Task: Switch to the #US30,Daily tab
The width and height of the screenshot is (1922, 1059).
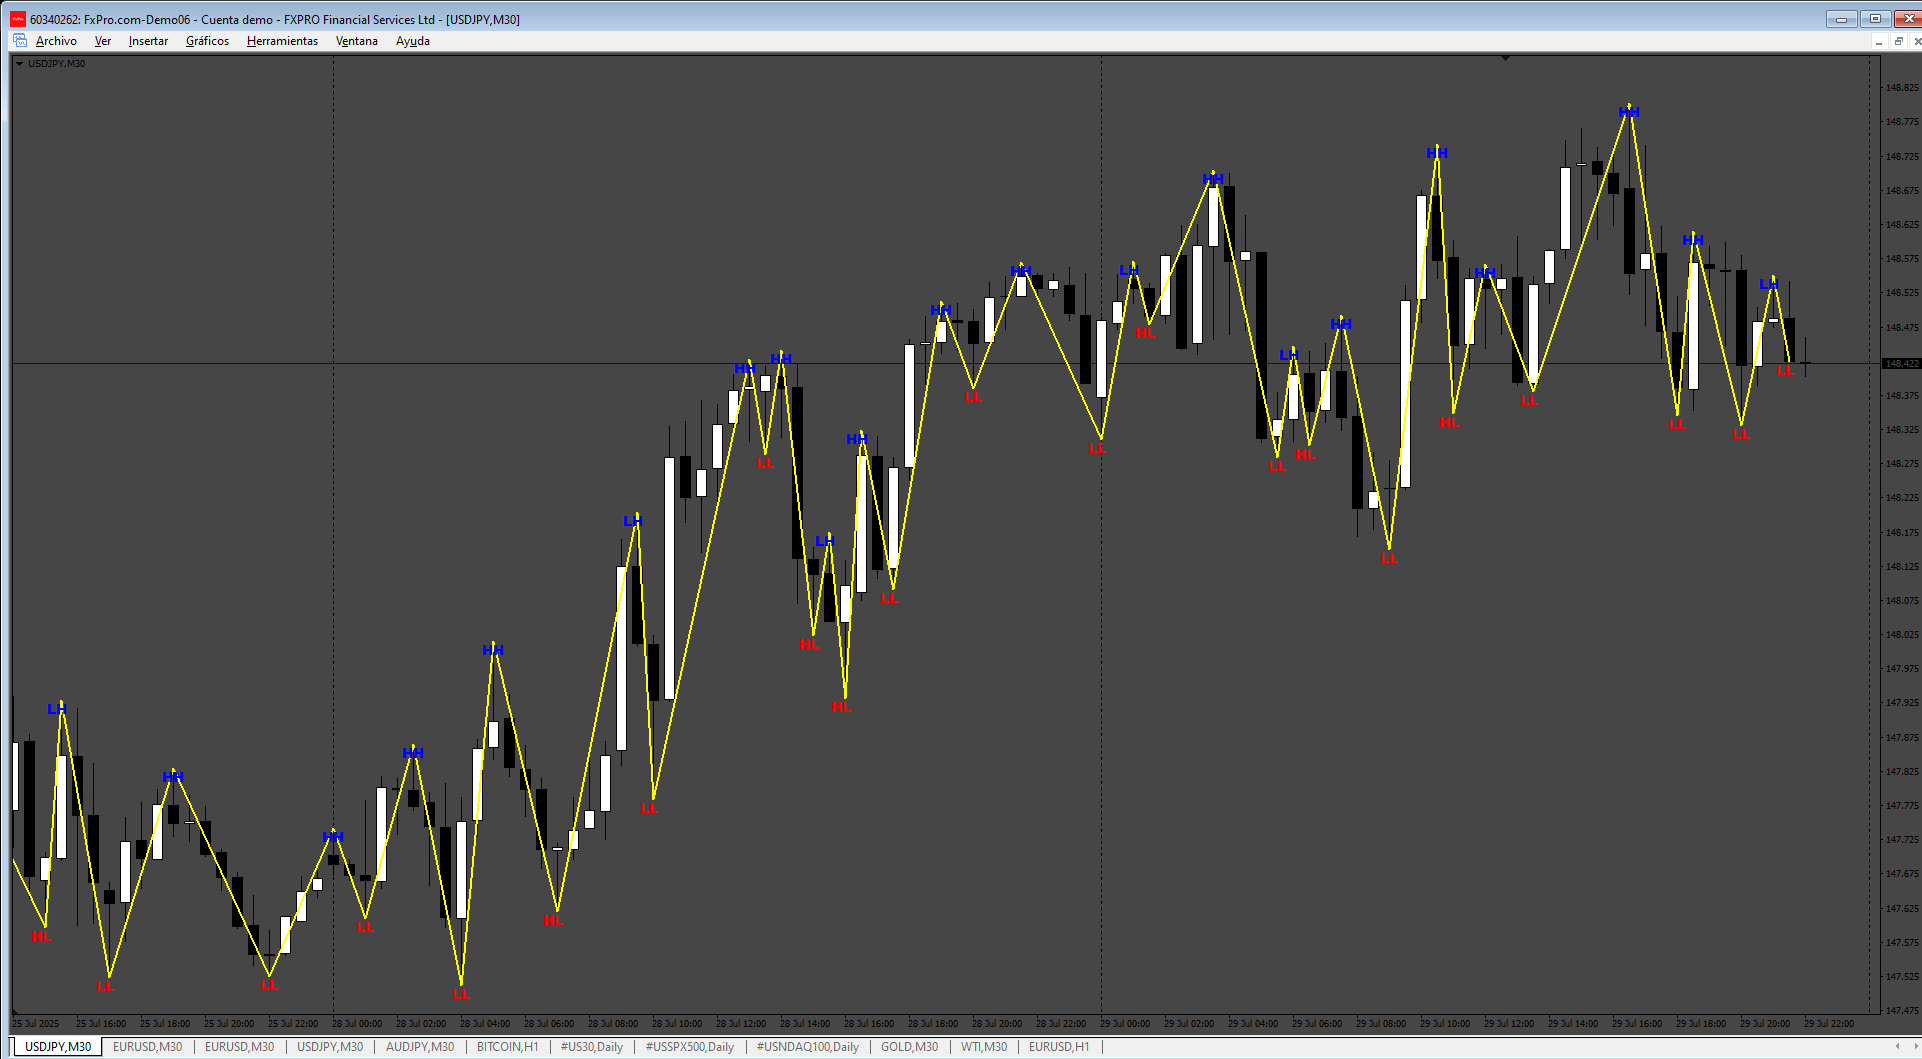Action: pos(592,1047)
